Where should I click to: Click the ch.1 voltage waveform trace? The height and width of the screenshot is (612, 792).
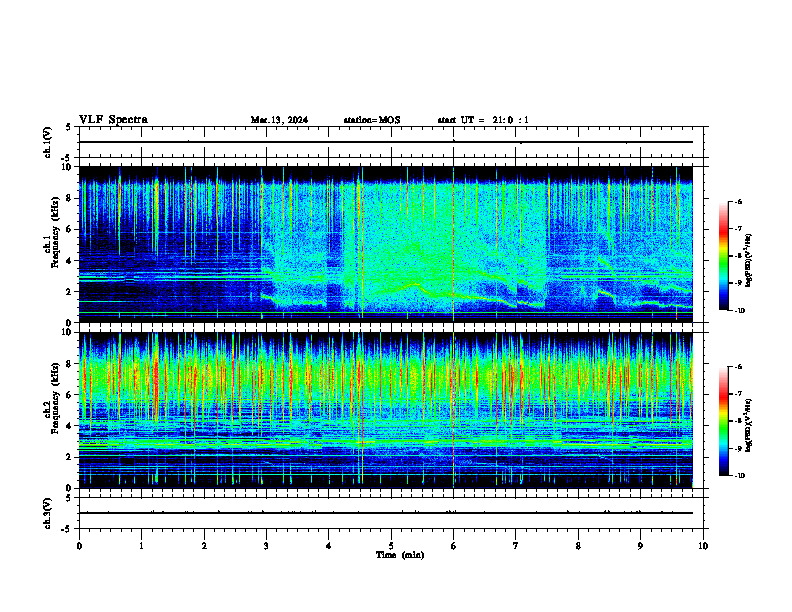pos(385,142)
